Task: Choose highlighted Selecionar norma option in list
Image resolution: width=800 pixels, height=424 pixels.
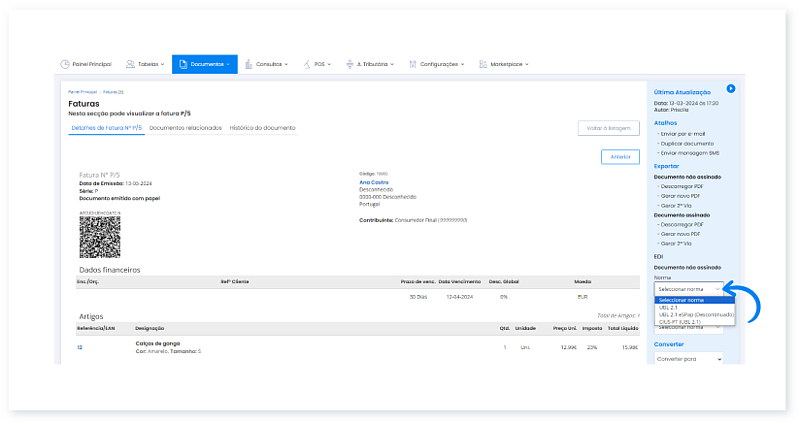Action: pyautogui.click(x=694, y=300)
